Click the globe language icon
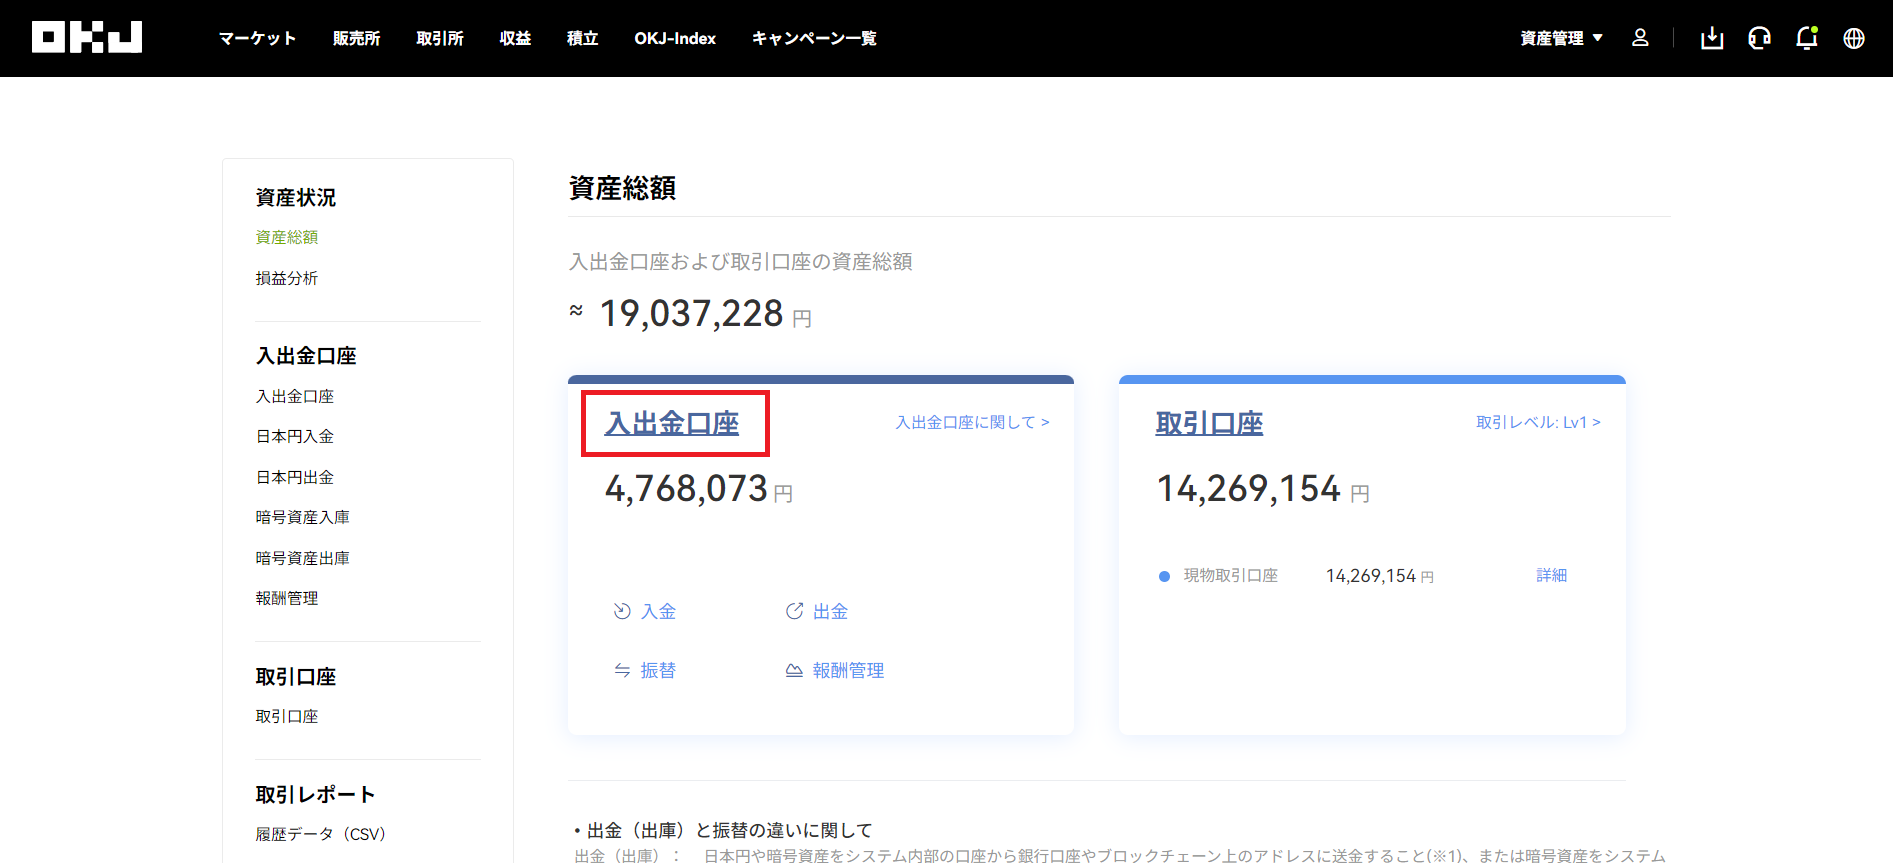The width and height of the screenshot is (1893, 863). (1854, 38)
